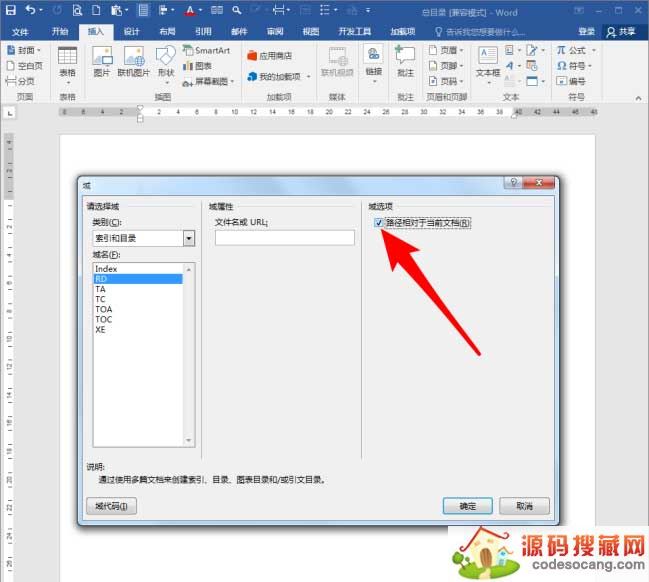Screen dimensions: 649x582
Task: Click the 文件名或 URL input field
Action: point(284,238)
